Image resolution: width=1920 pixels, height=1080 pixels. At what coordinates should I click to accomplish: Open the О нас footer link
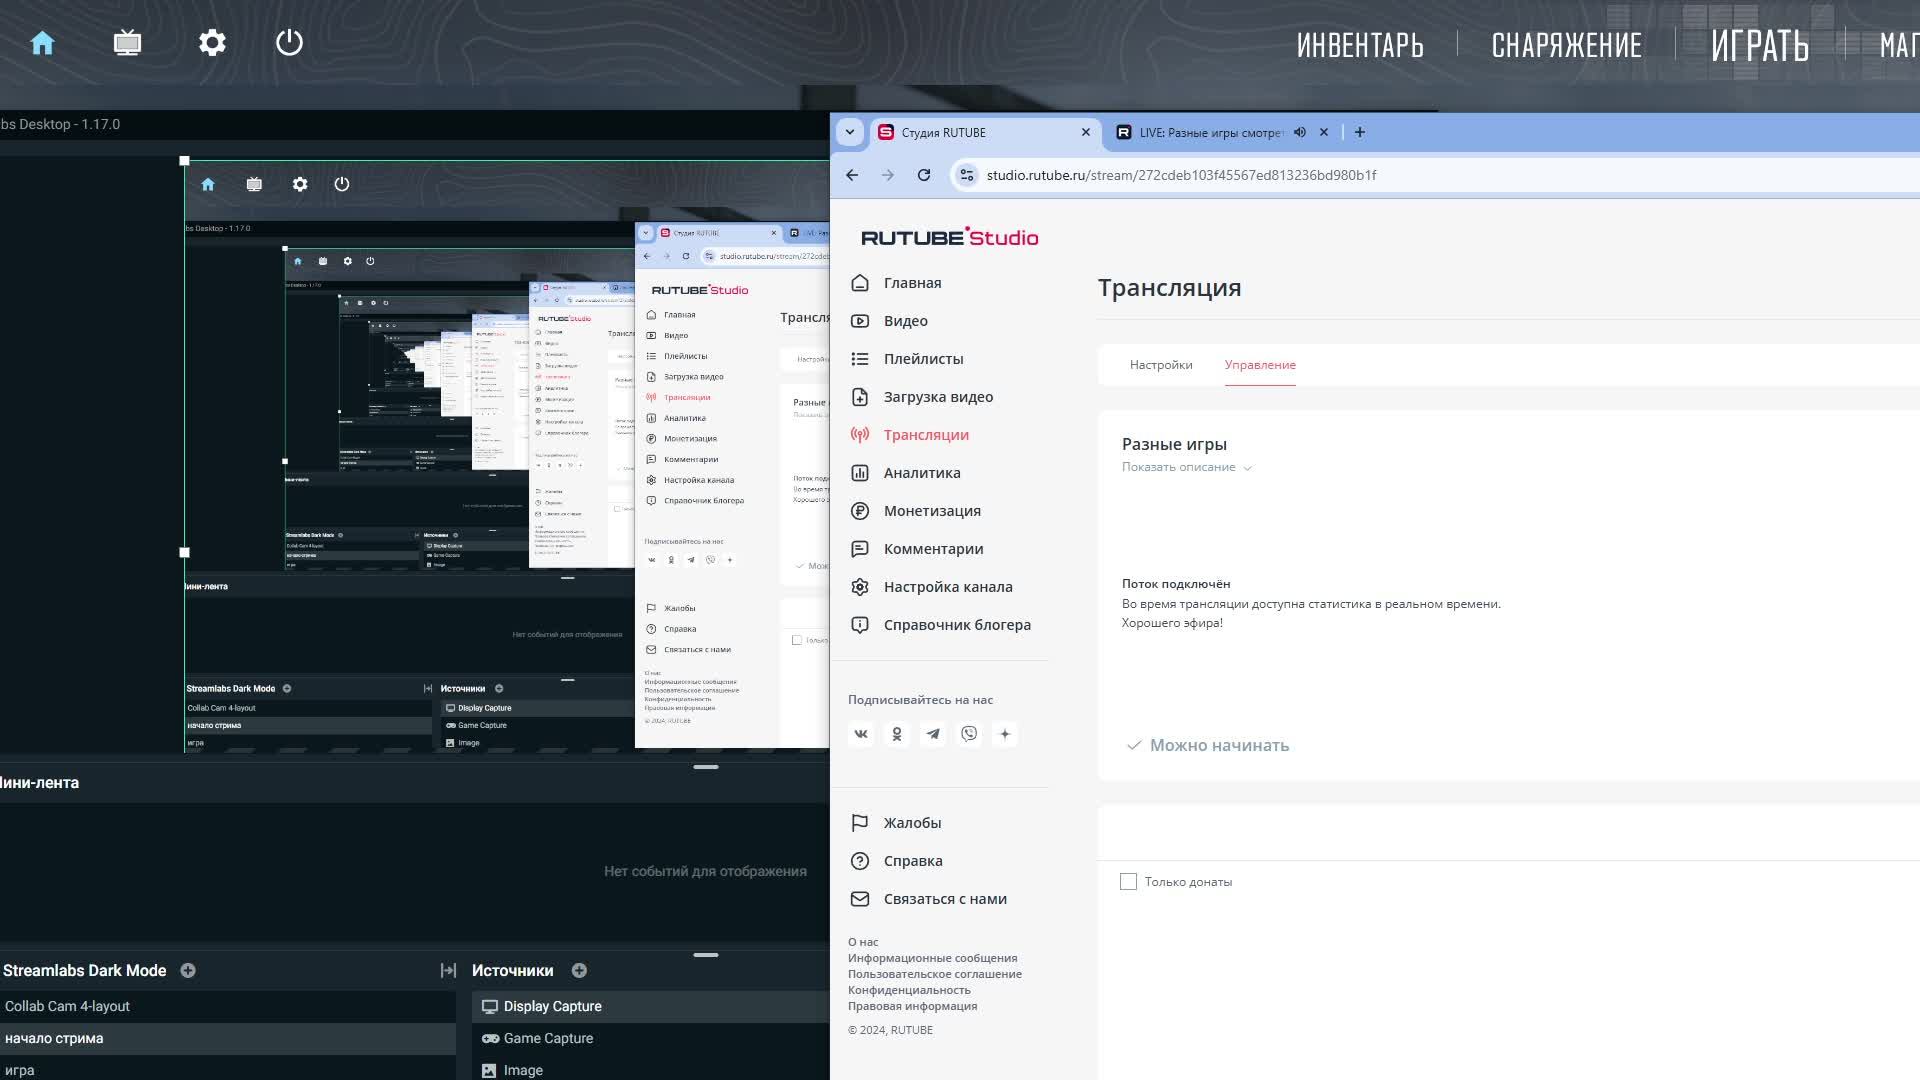pyautogui.click(x=863, y=942)
